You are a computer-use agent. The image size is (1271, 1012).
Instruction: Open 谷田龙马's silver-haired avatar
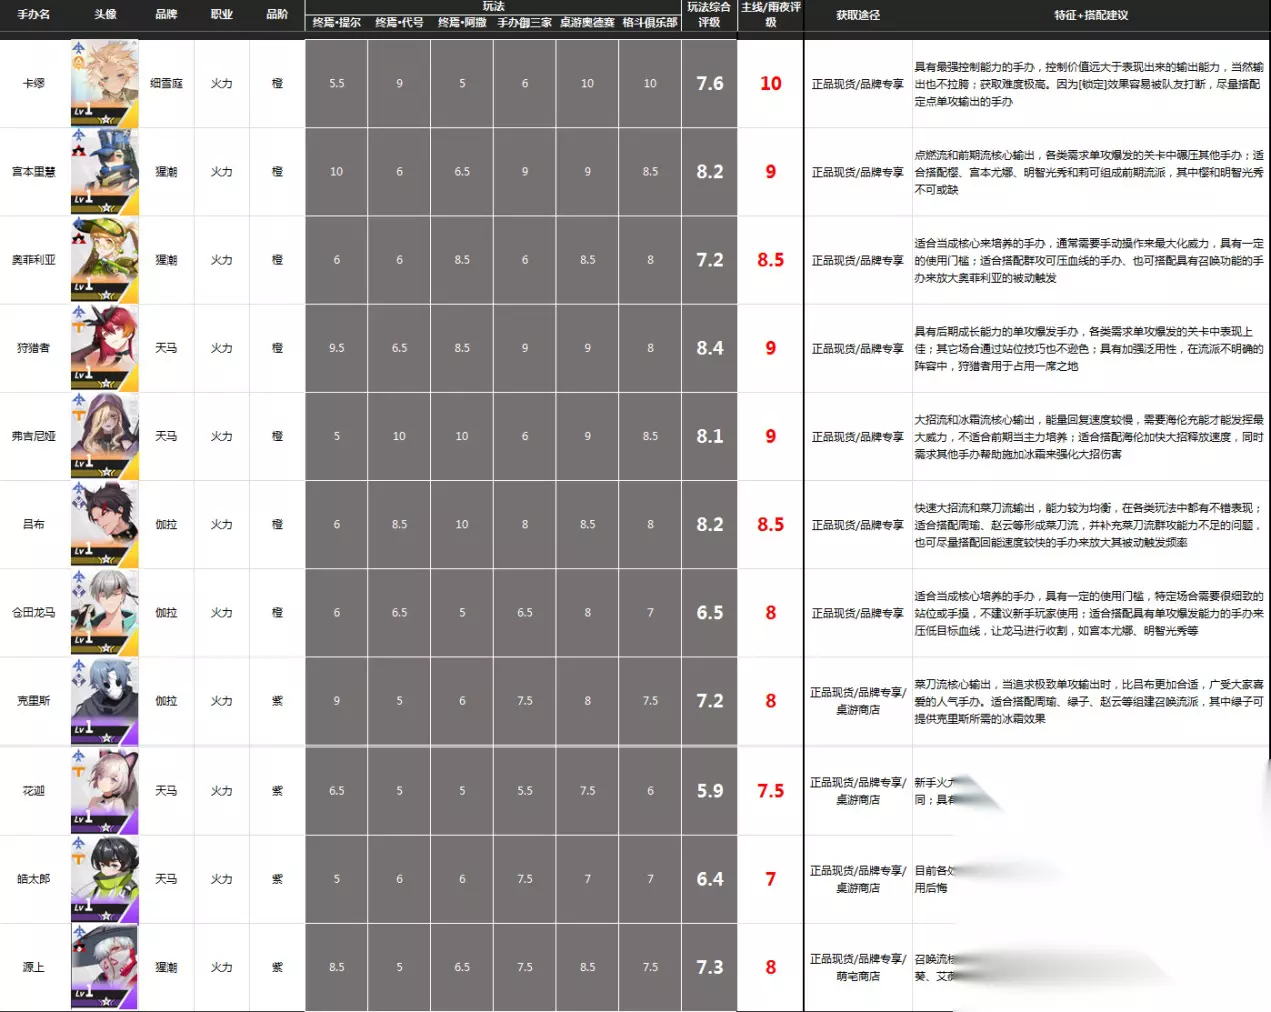[104, 612]
